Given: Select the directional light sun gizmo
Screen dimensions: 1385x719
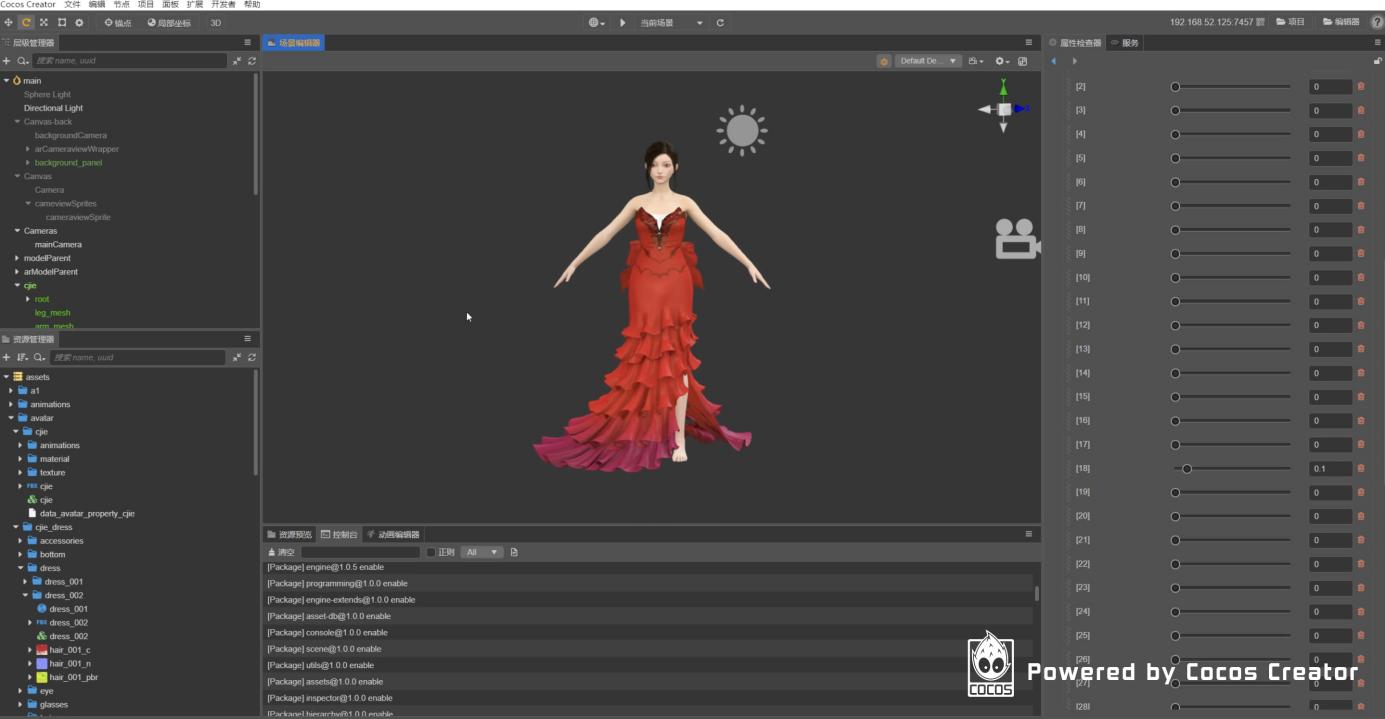Looking at the screenshot, I should pyautogui.click(x=742, y=130).
